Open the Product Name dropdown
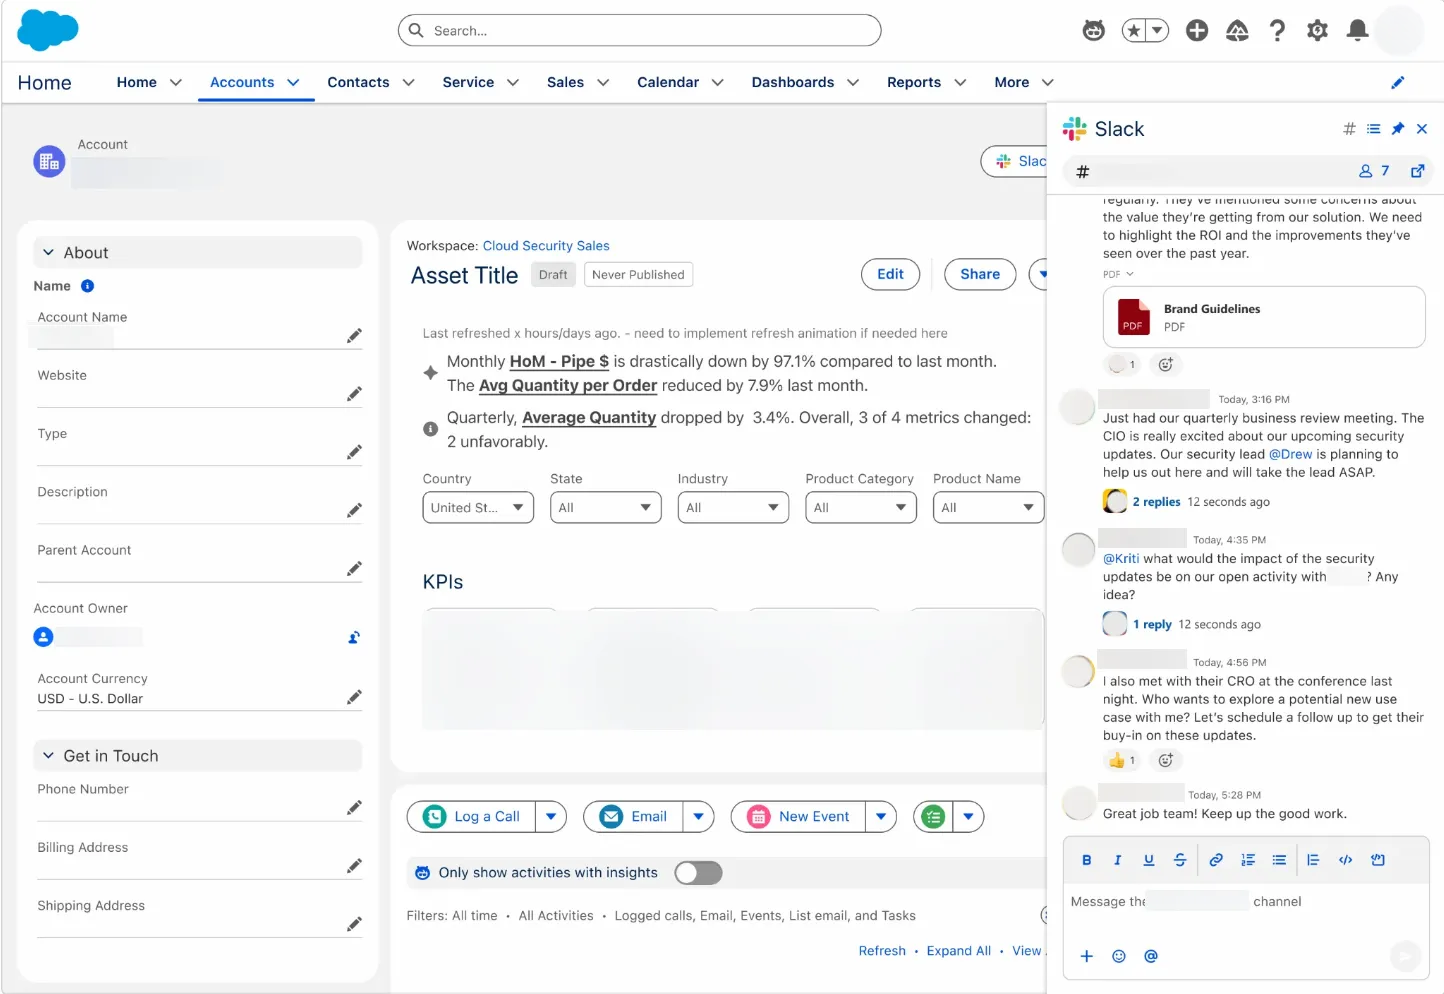The width and height of the screenshot is (1444, 994). coord(988,508)
